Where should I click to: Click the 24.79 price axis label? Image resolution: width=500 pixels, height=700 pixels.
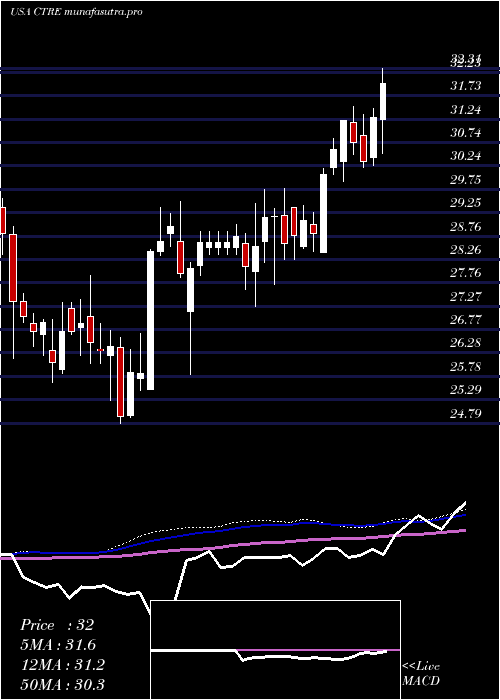(x=466, y=414)
